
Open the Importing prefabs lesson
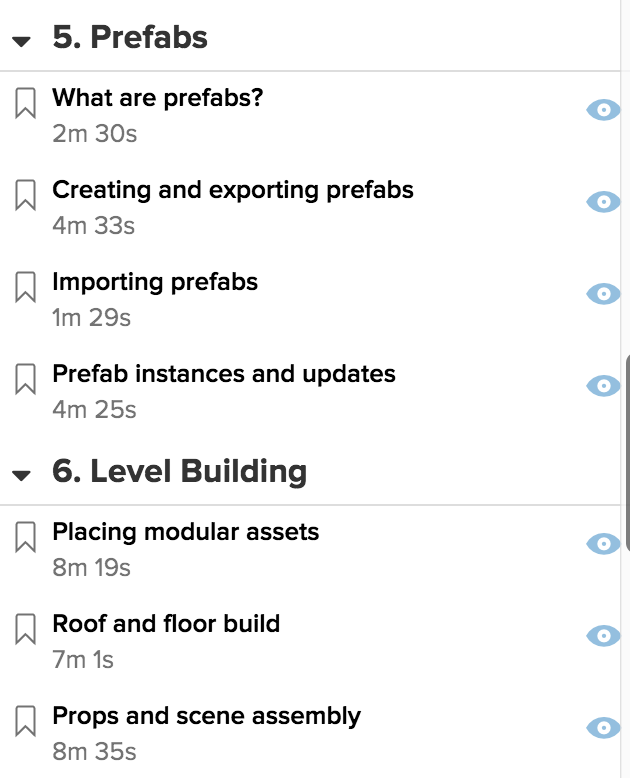[x=155, y=282]
